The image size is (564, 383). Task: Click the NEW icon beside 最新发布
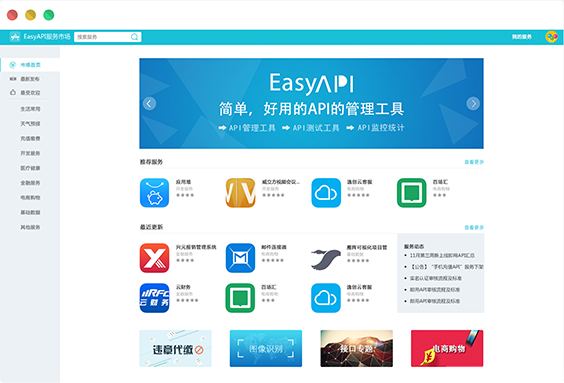pos(13,79)
